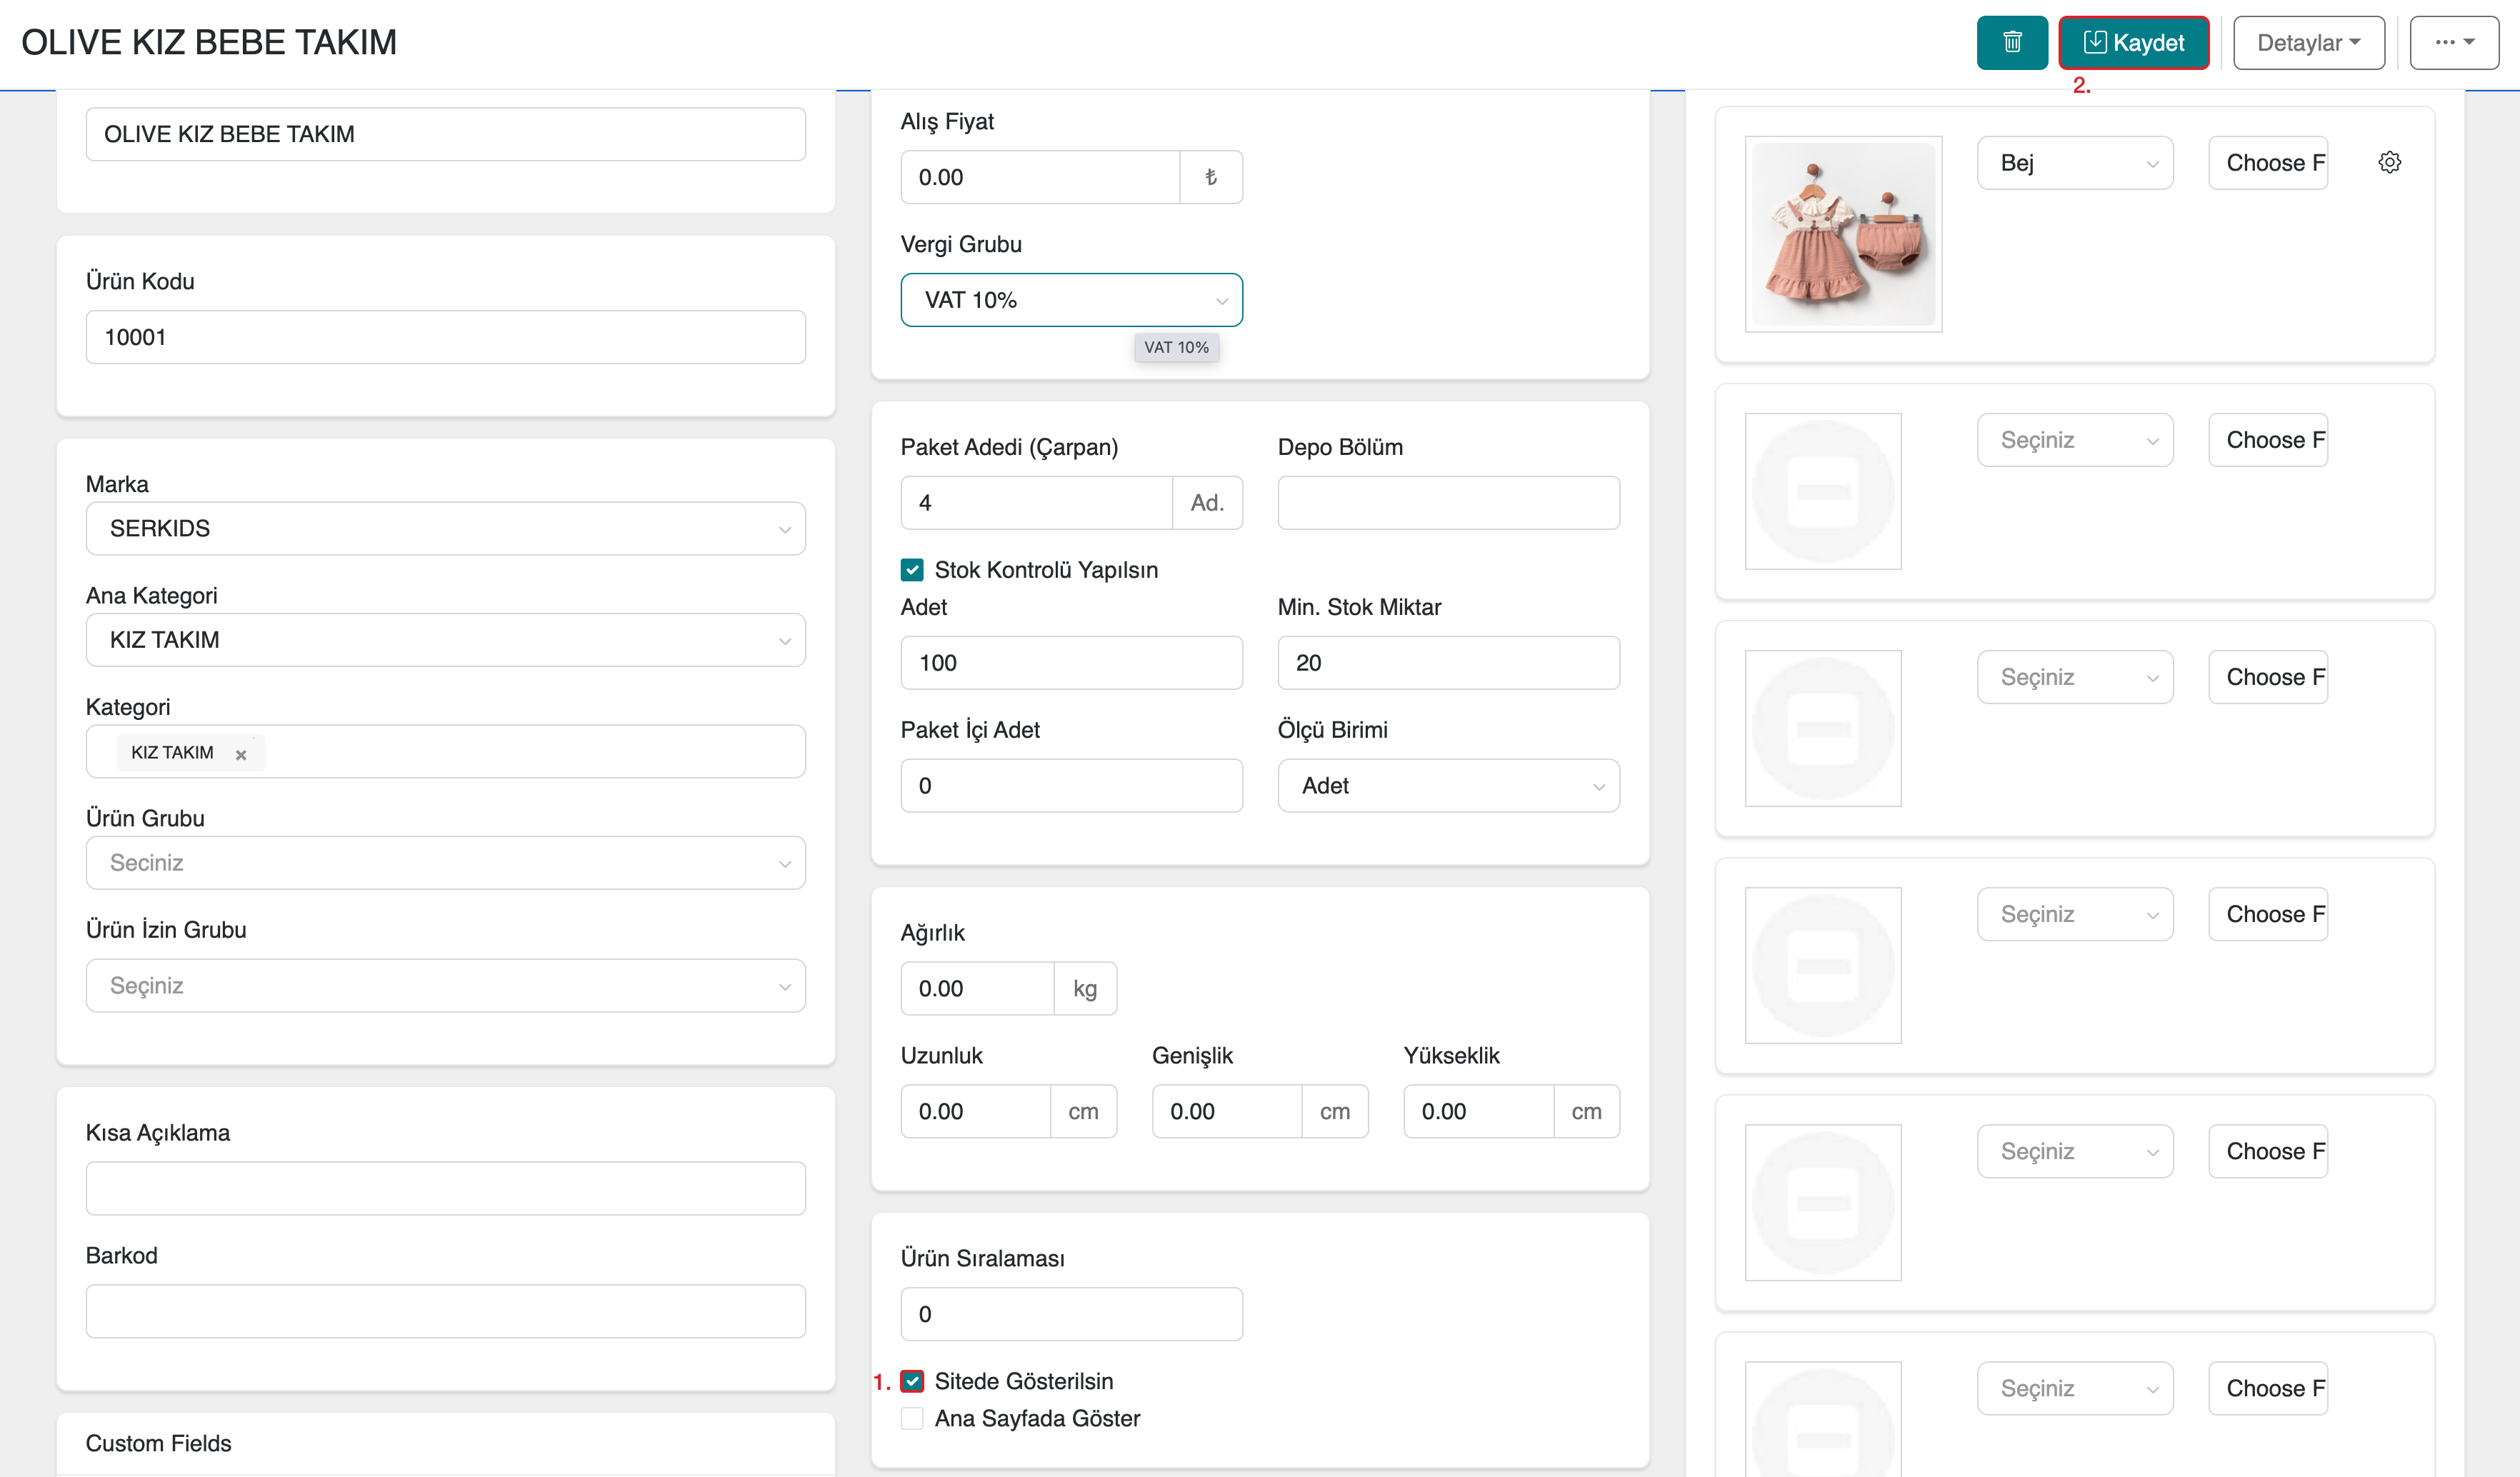
Task: Click Choose File for the first image
Action: click(2267, 163)
